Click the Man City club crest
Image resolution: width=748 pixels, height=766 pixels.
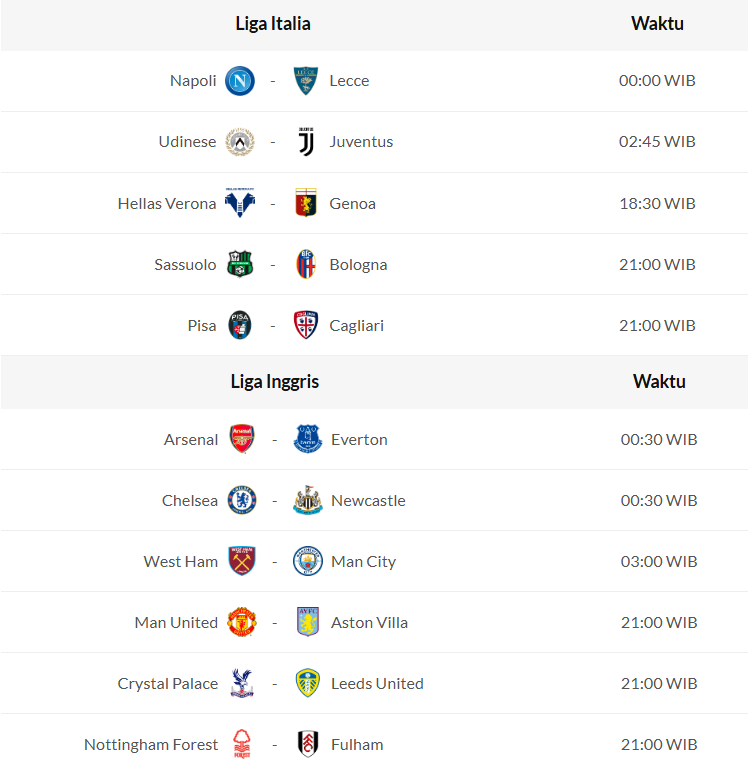308,562
